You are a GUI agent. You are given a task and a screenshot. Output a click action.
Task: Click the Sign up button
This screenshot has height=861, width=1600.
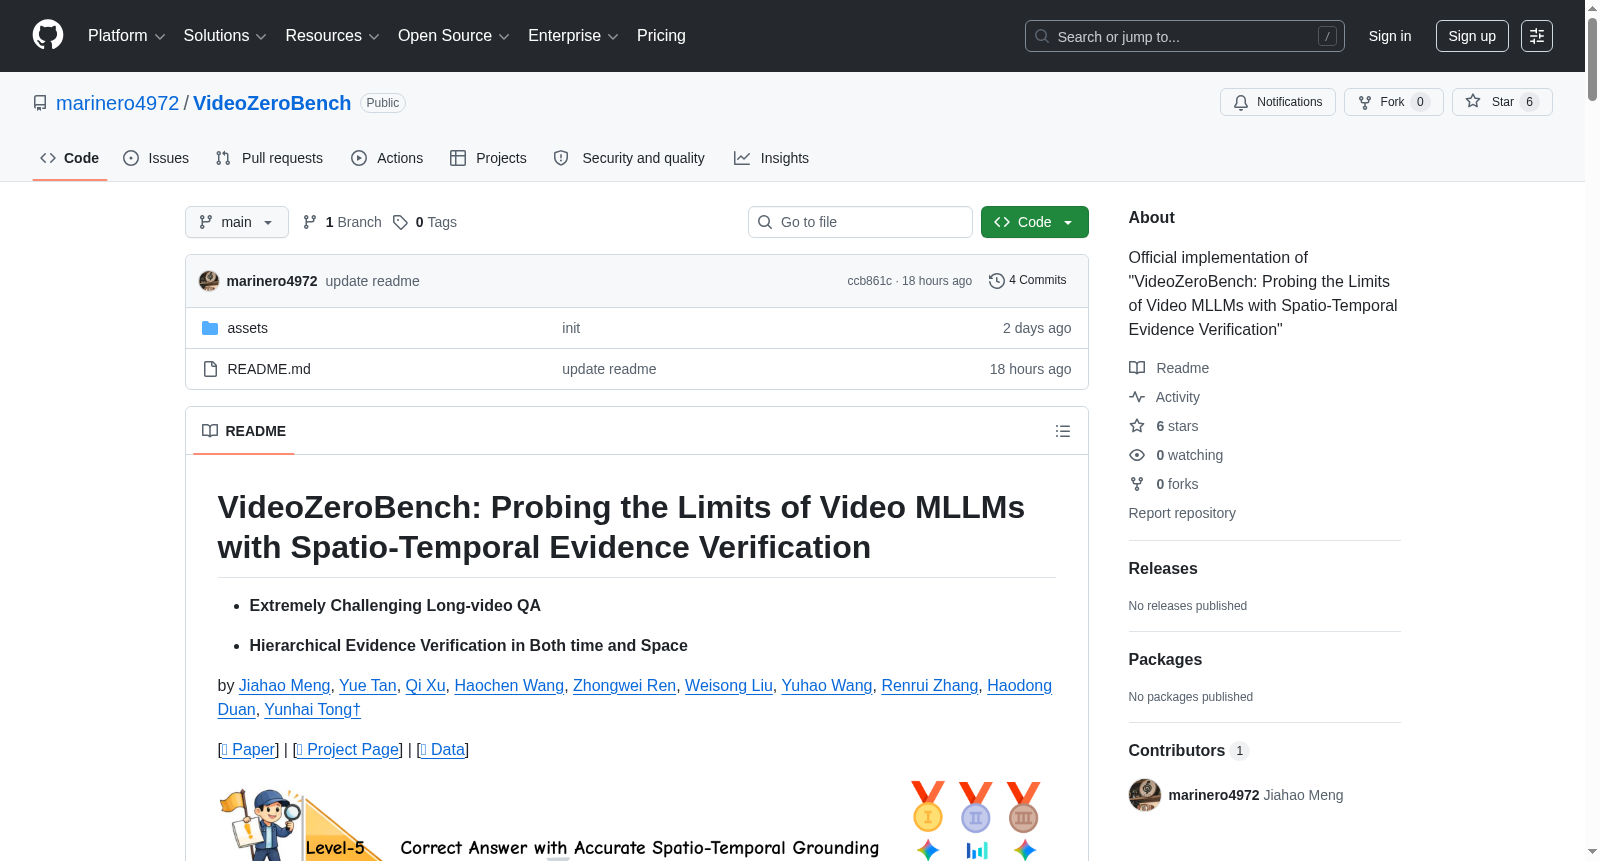1472,36
